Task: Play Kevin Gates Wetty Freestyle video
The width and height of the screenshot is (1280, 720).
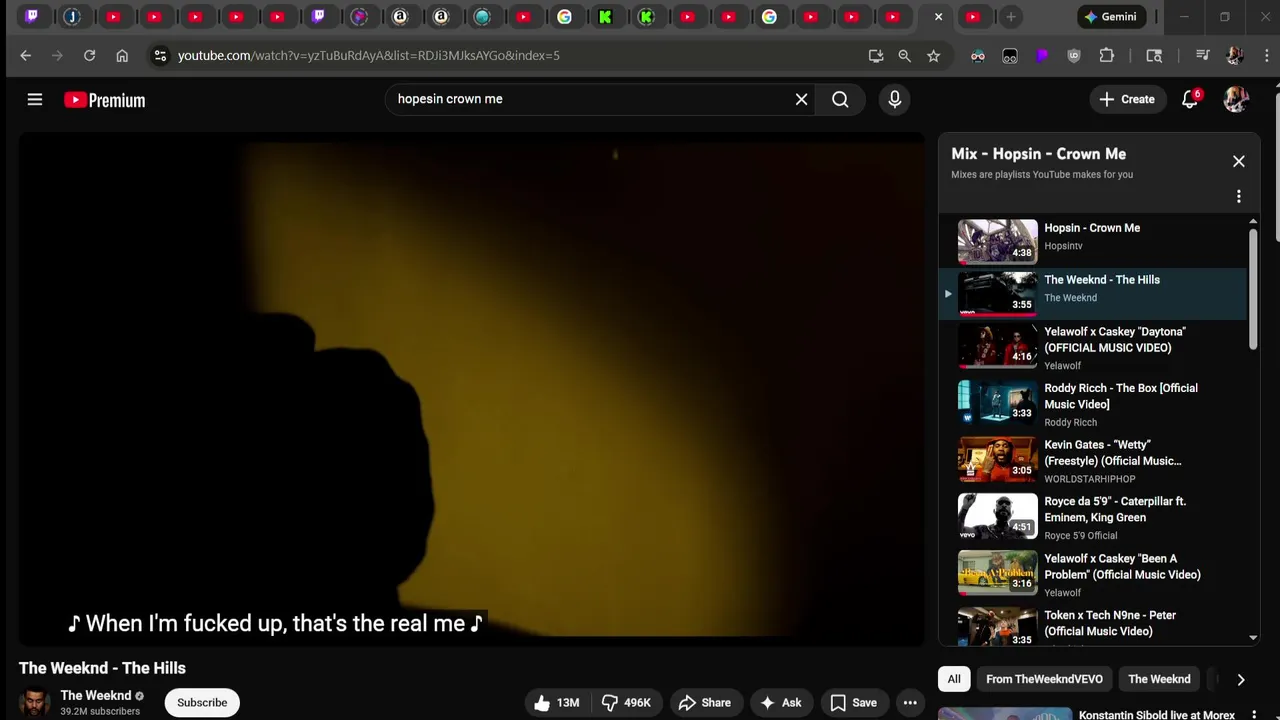Action: tap(1095, 460)
